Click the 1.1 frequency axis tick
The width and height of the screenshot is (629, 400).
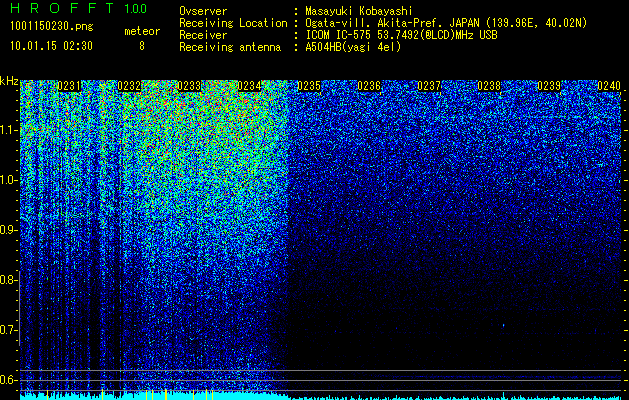click(8, 130)
